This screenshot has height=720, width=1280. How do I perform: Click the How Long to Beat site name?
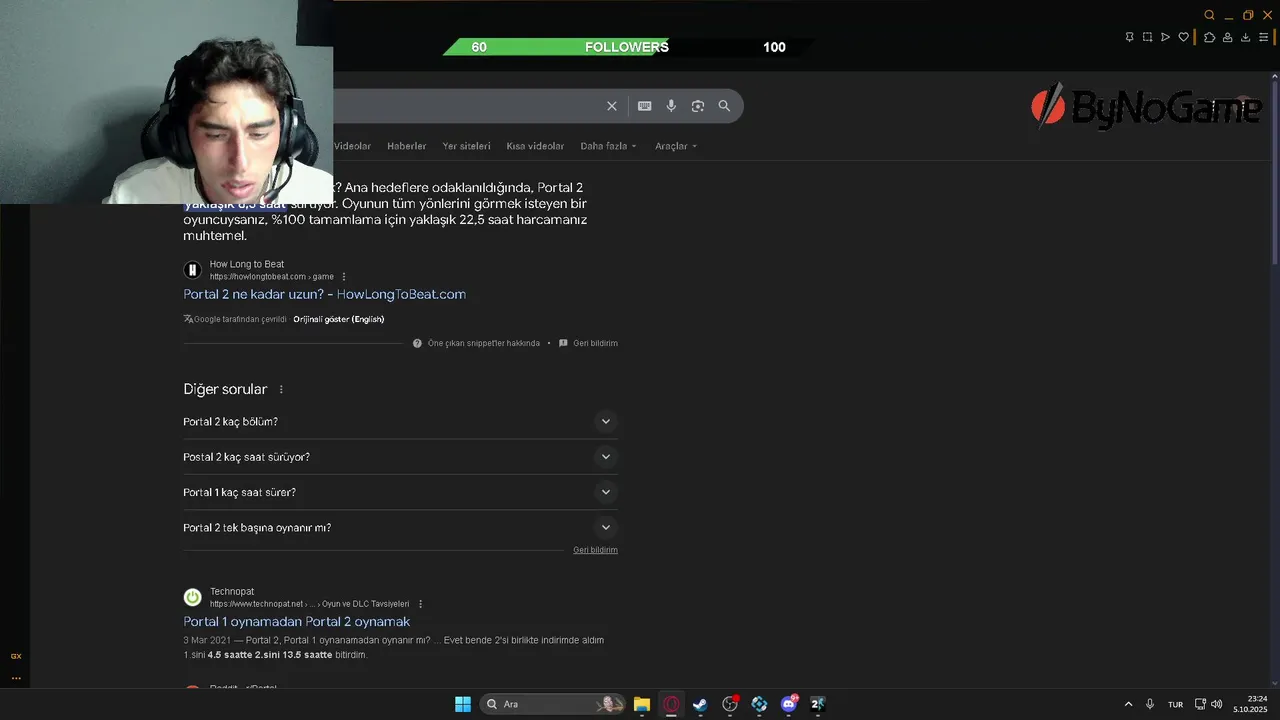pos(247,264)
